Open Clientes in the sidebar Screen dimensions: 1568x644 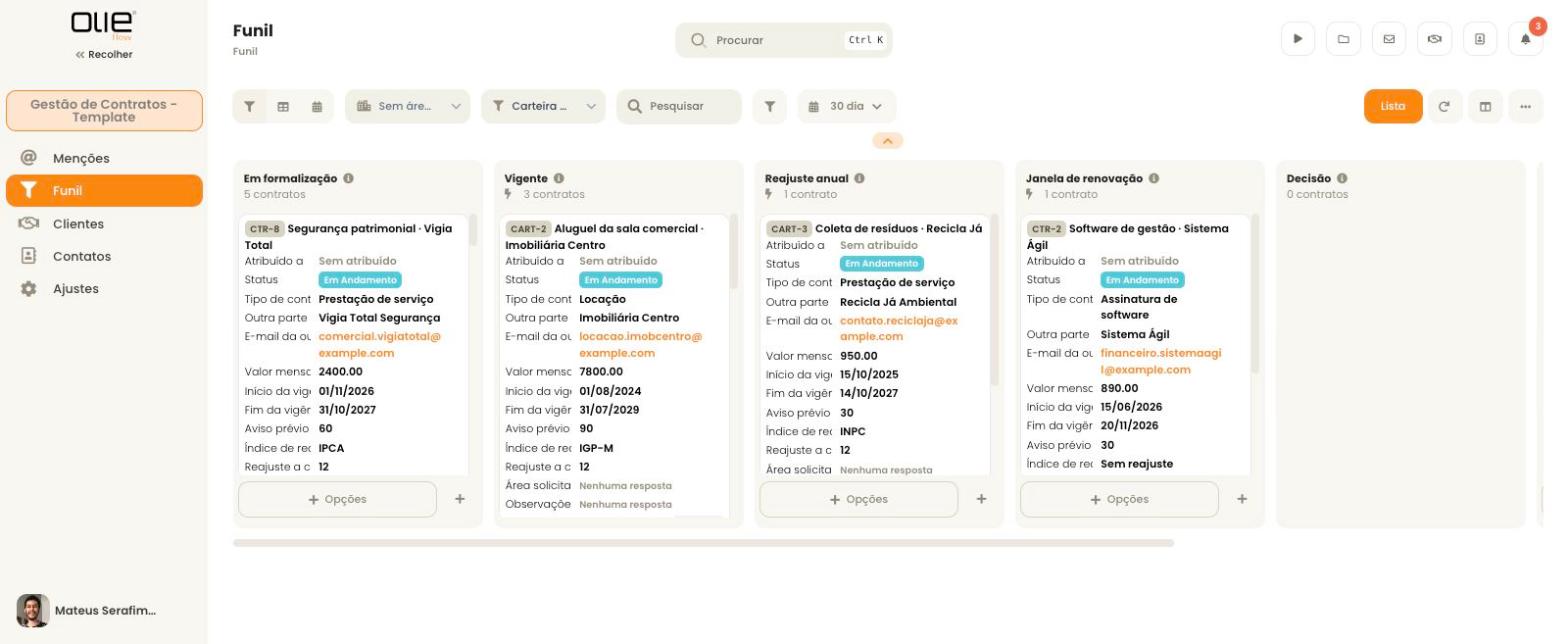point(104,224)
